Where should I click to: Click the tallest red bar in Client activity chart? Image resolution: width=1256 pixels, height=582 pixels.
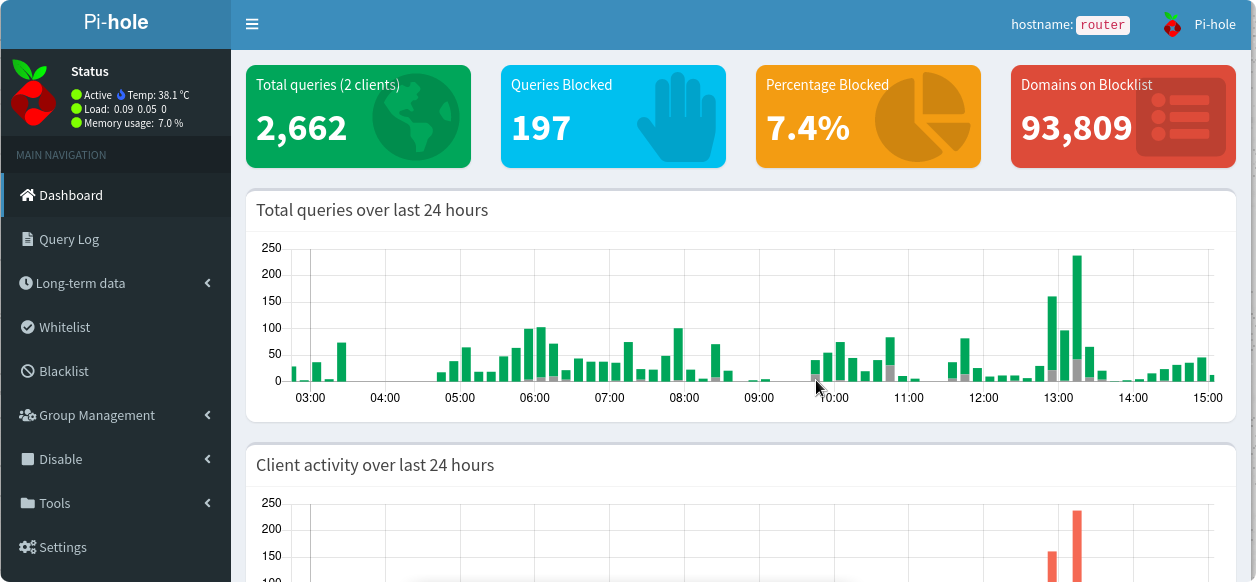coord(1077,546)
